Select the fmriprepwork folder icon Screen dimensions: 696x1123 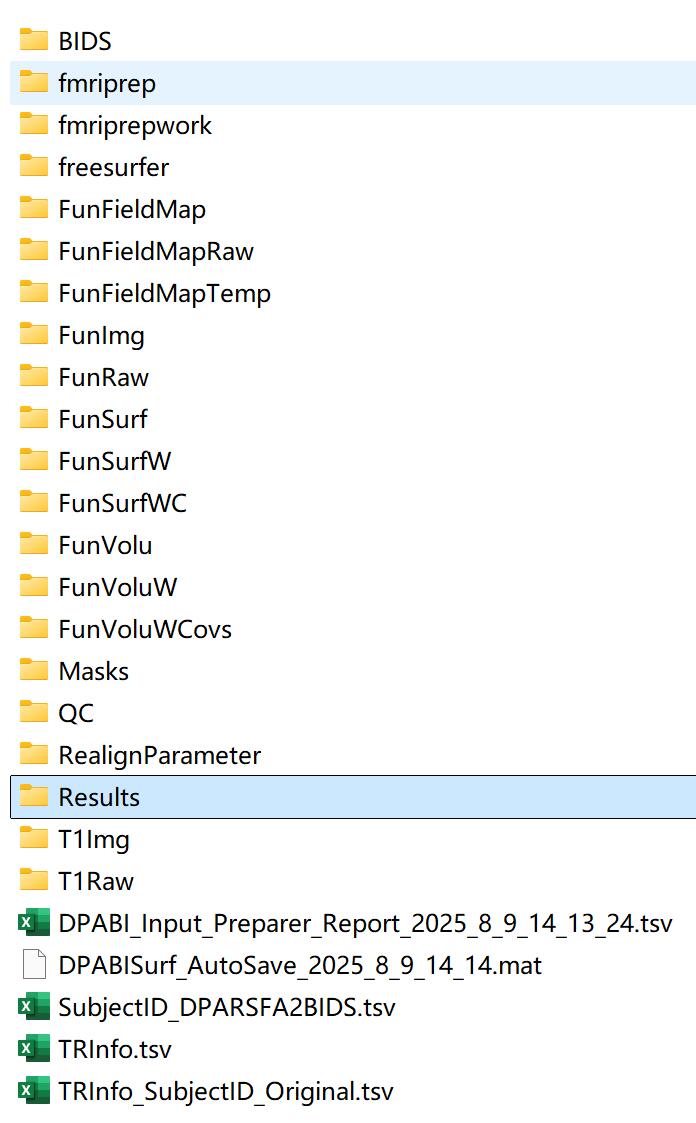click(34, 124)
